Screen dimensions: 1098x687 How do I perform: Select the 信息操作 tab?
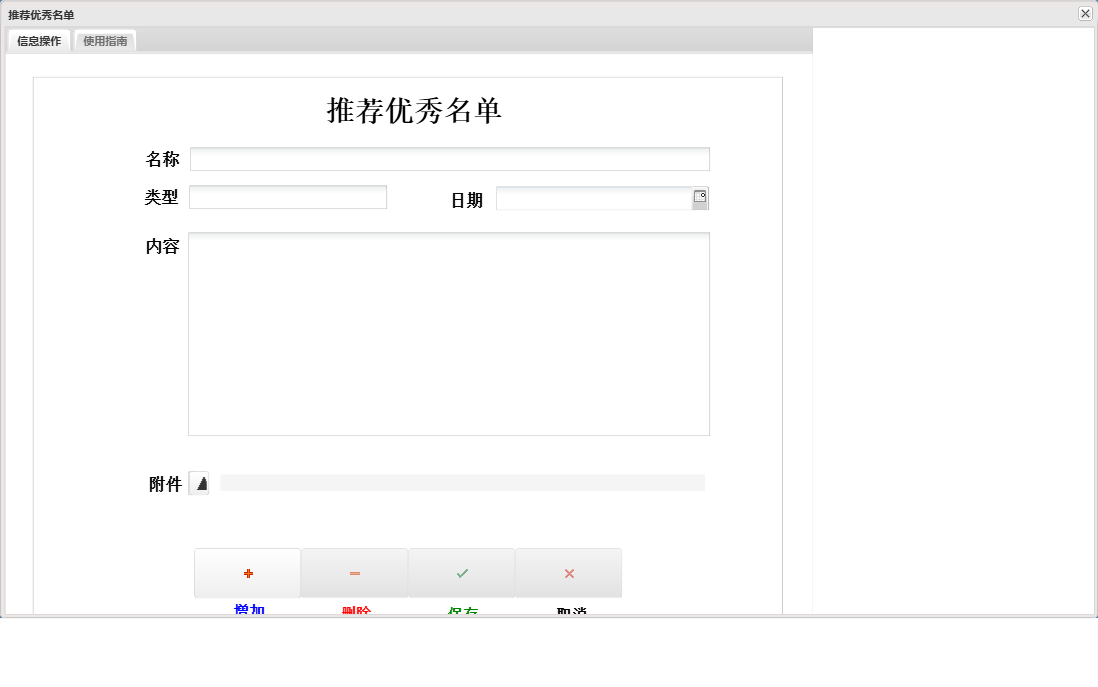[36, 41]
